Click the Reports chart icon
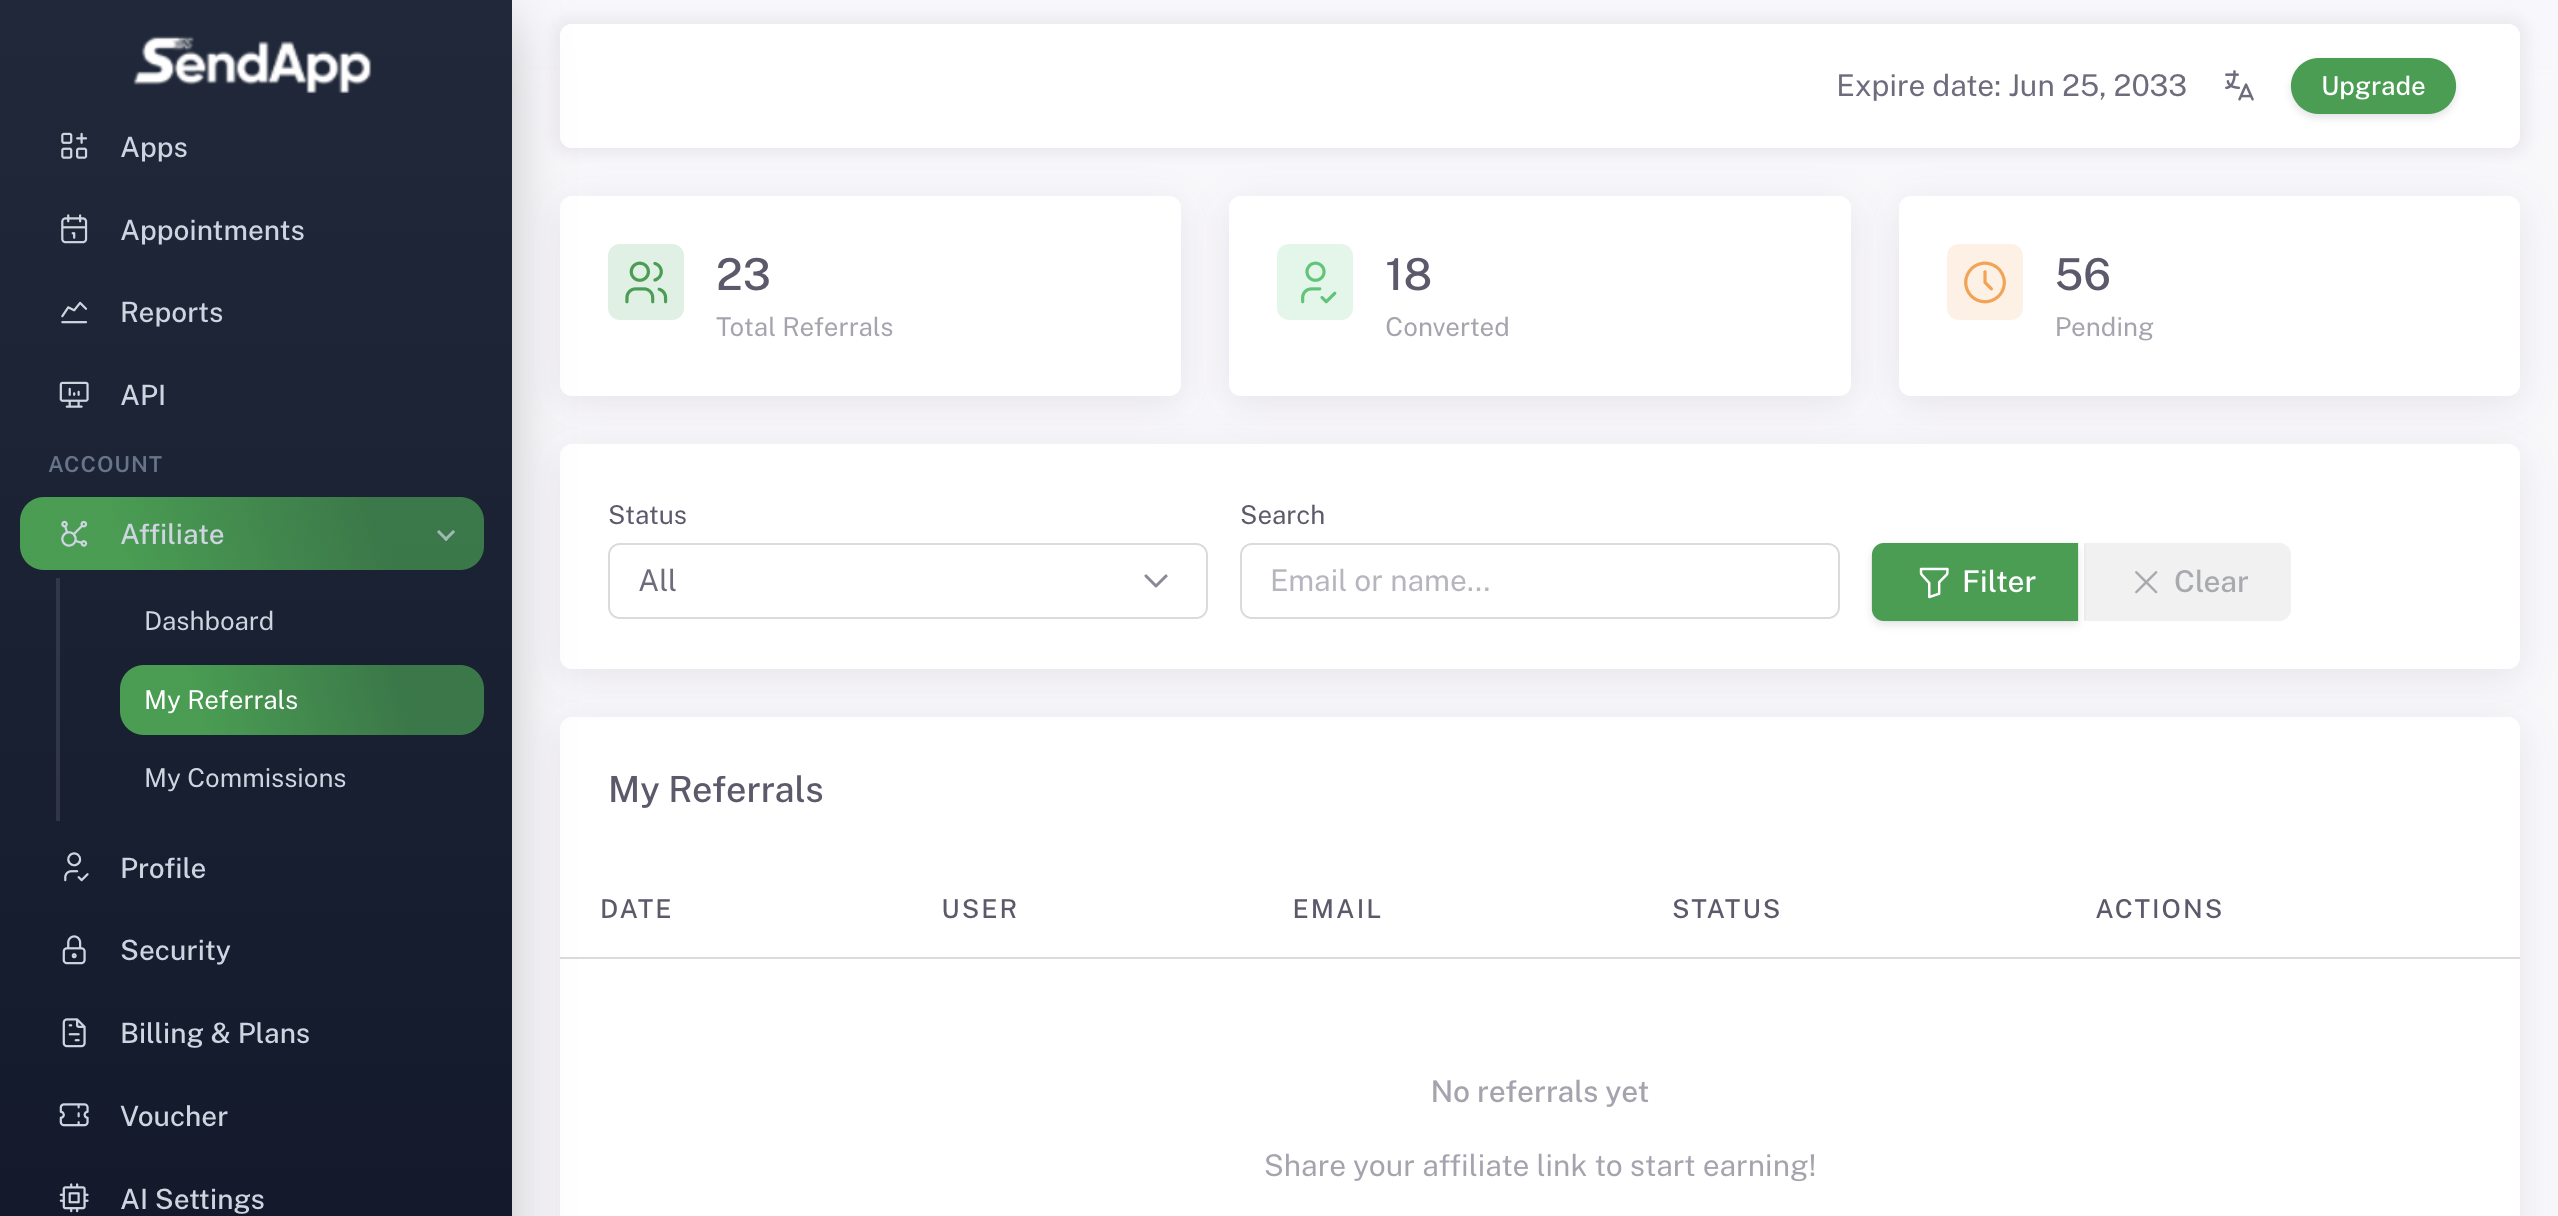2558x1216 pixels. point(74,312)
